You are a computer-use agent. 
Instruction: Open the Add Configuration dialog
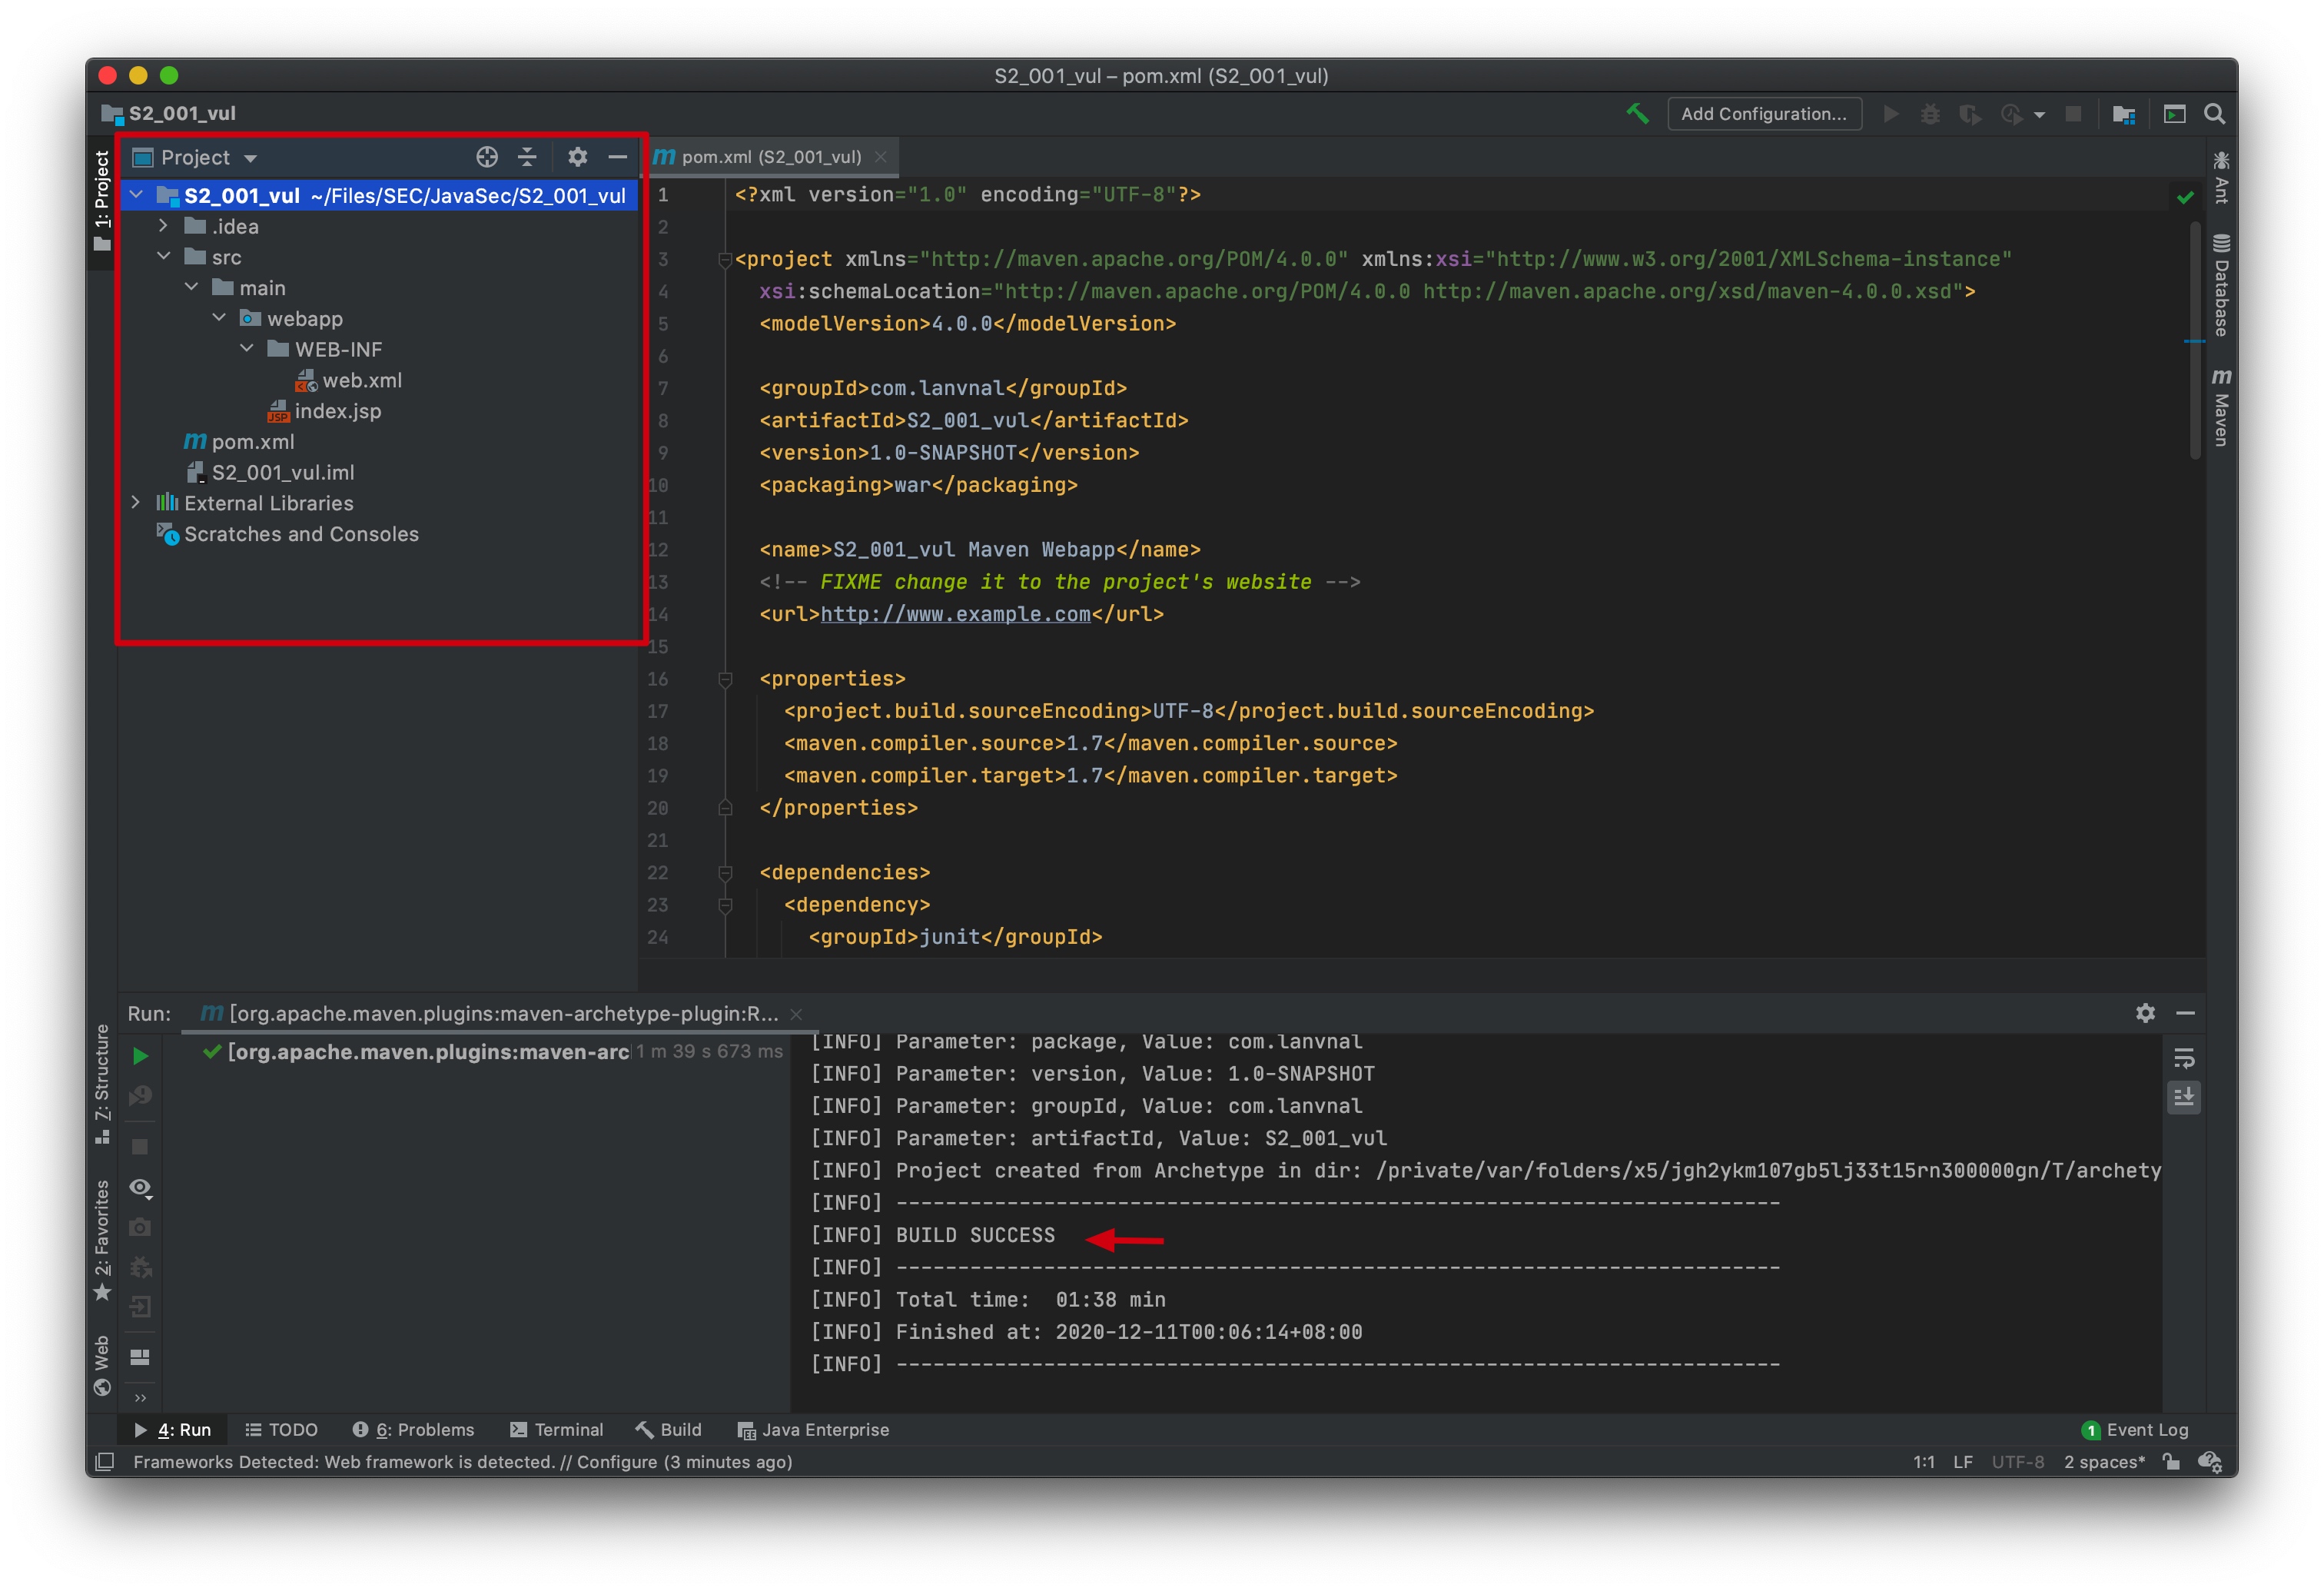click(1763, 114)
